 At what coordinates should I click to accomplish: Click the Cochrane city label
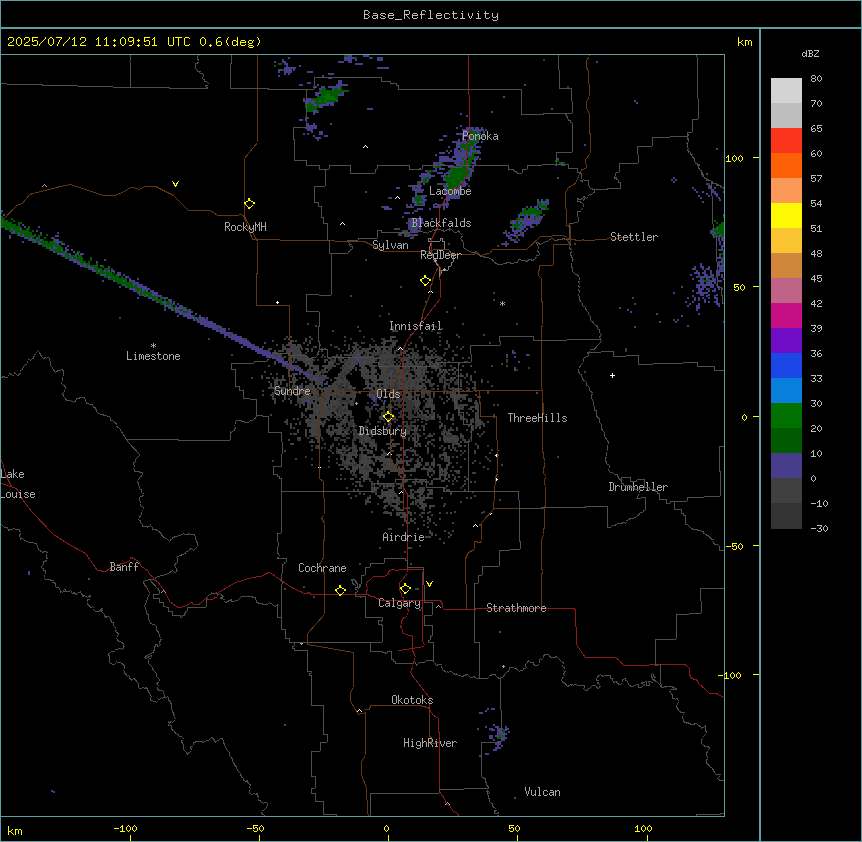click(322, 568)
